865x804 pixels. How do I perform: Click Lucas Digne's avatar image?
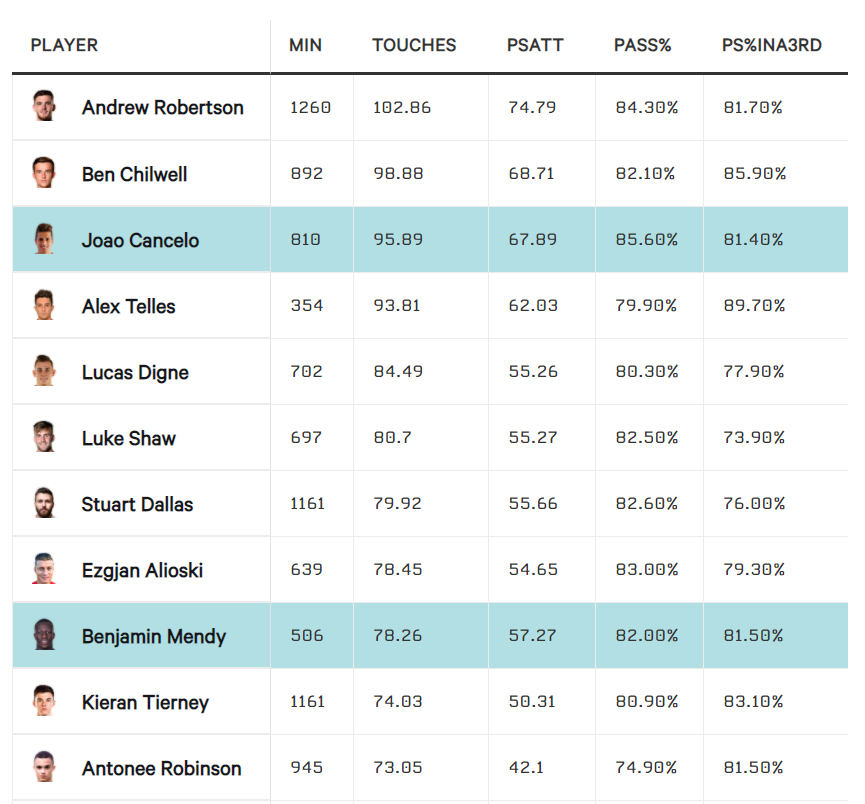click(43, 372)
